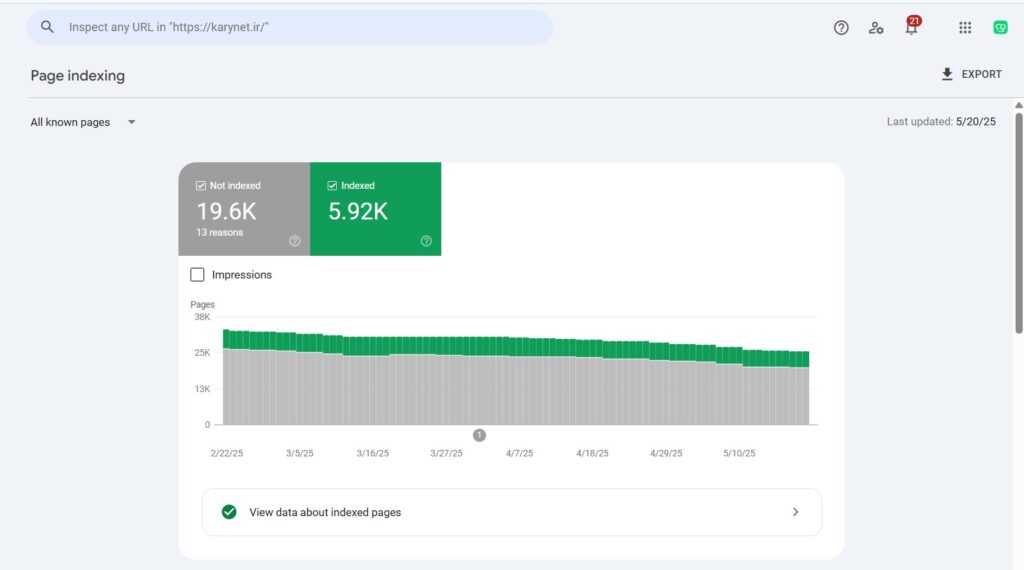Click the search magnifier icon
This screenshot has width=1024, height=570.
pyautogui.click(x=47, y=27)
